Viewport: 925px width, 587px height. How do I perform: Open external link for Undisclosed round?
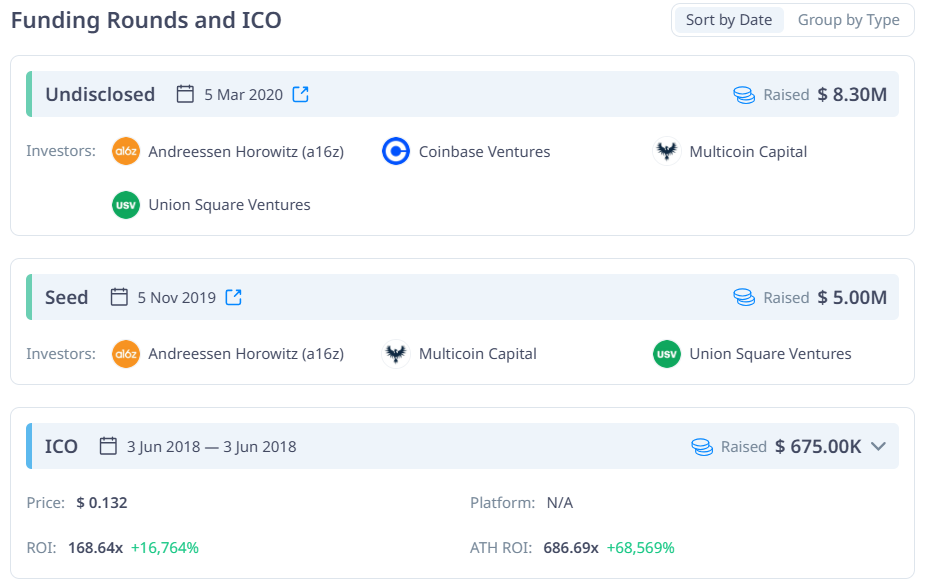301,94
